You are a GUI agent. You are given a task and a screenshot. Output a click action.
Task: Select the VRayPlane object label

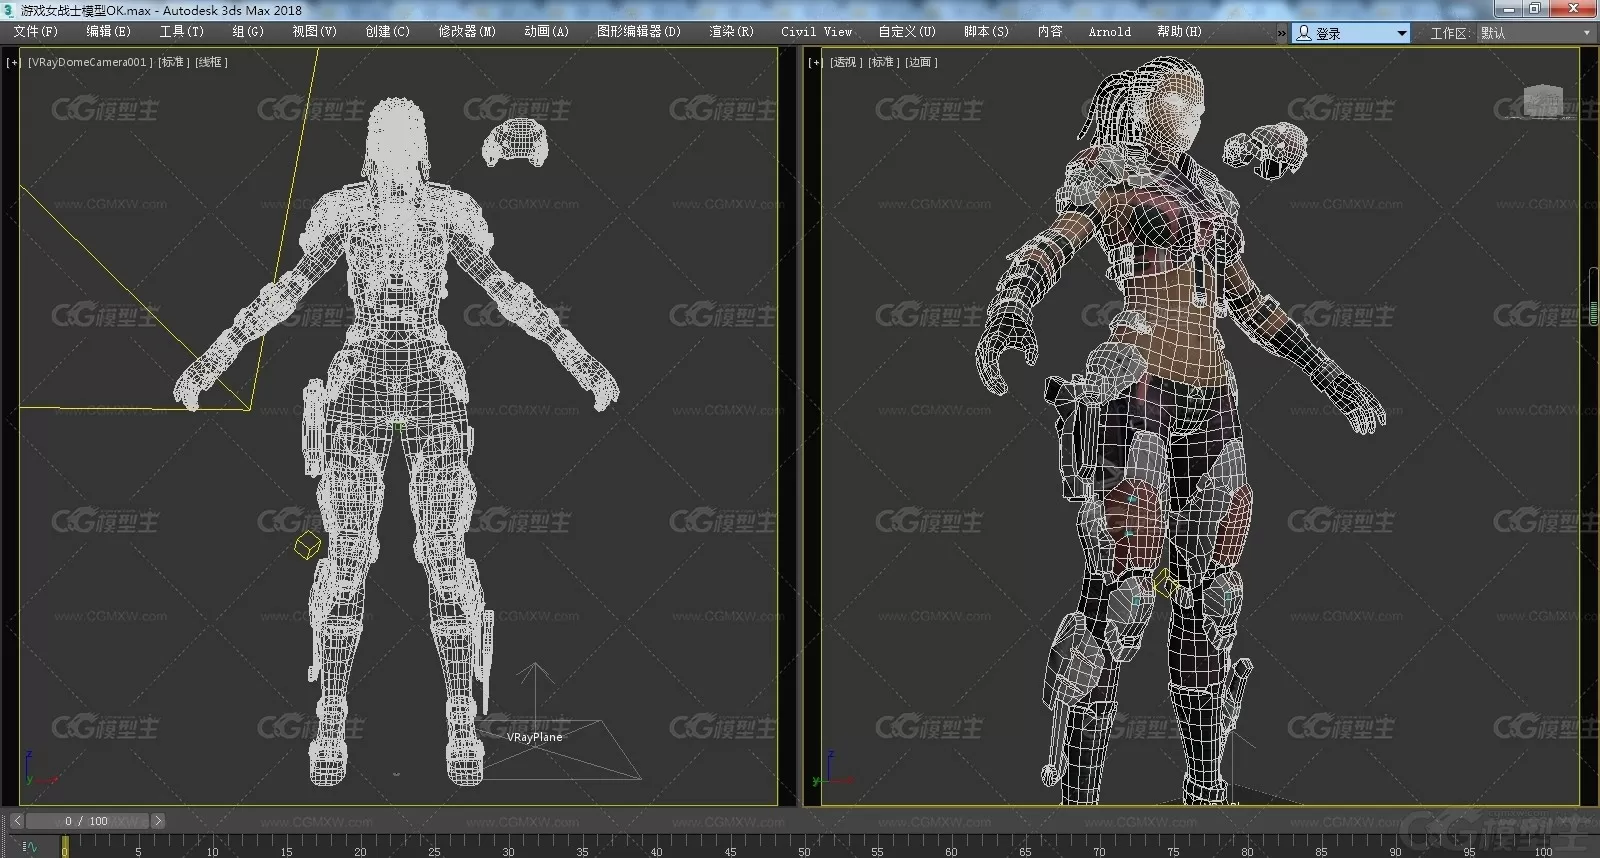(534, 737)
